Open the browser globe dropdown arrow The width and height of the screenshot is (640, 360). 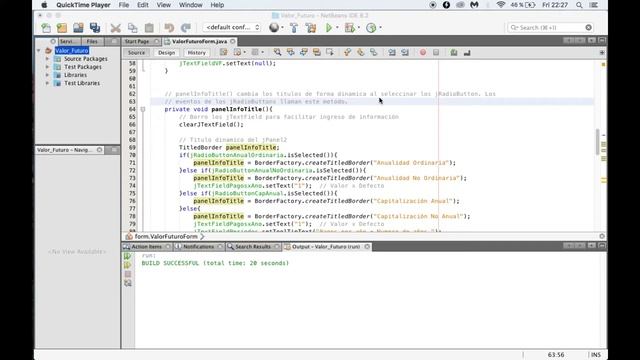[x=282, y=28]
